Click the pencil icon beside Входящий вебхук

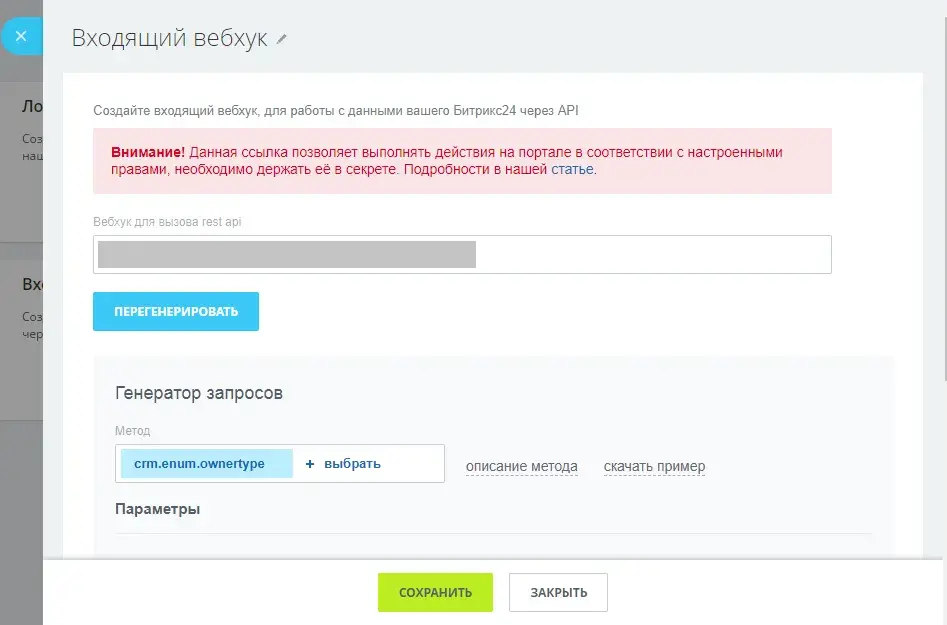[x=282, y=39]
